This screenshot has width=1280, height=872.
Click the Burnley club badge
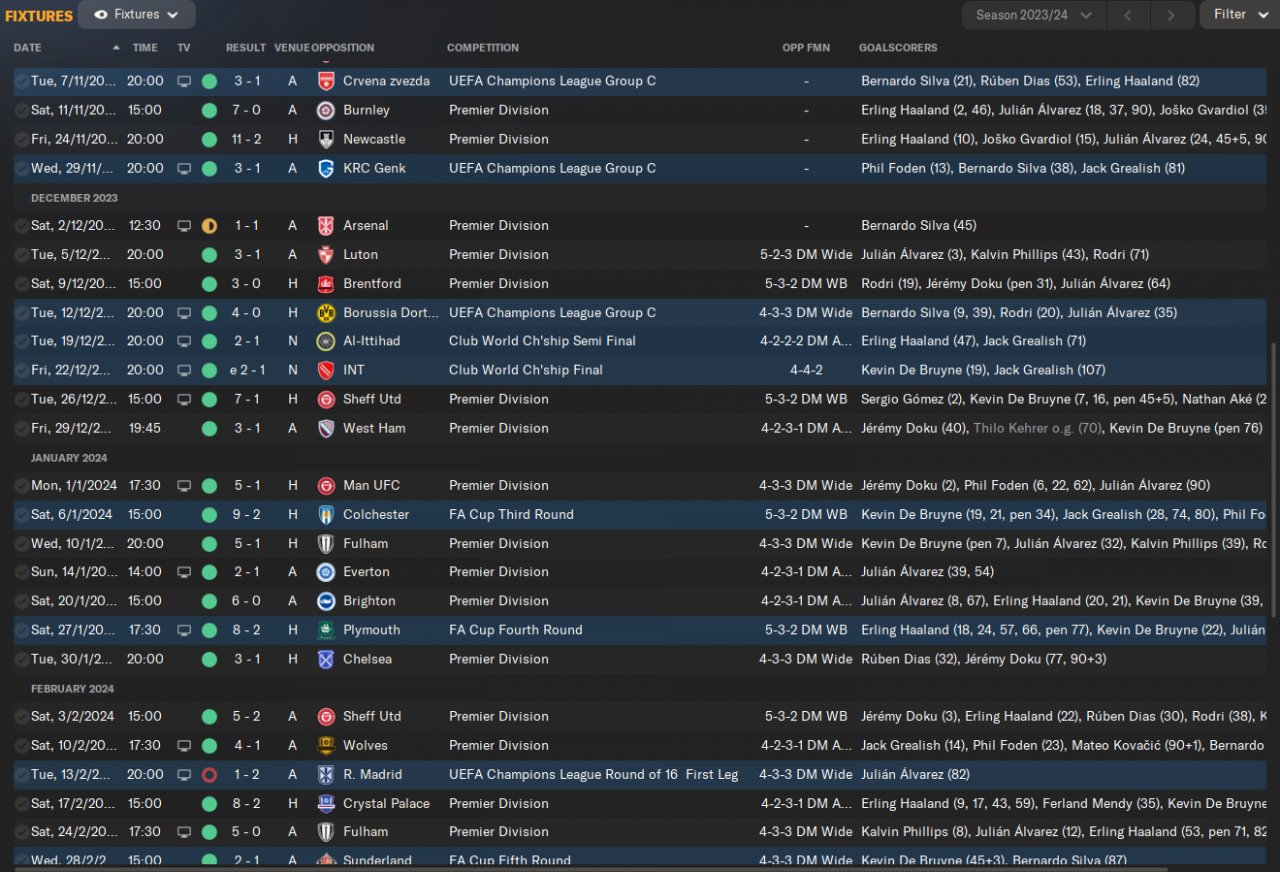coord(325,110)
